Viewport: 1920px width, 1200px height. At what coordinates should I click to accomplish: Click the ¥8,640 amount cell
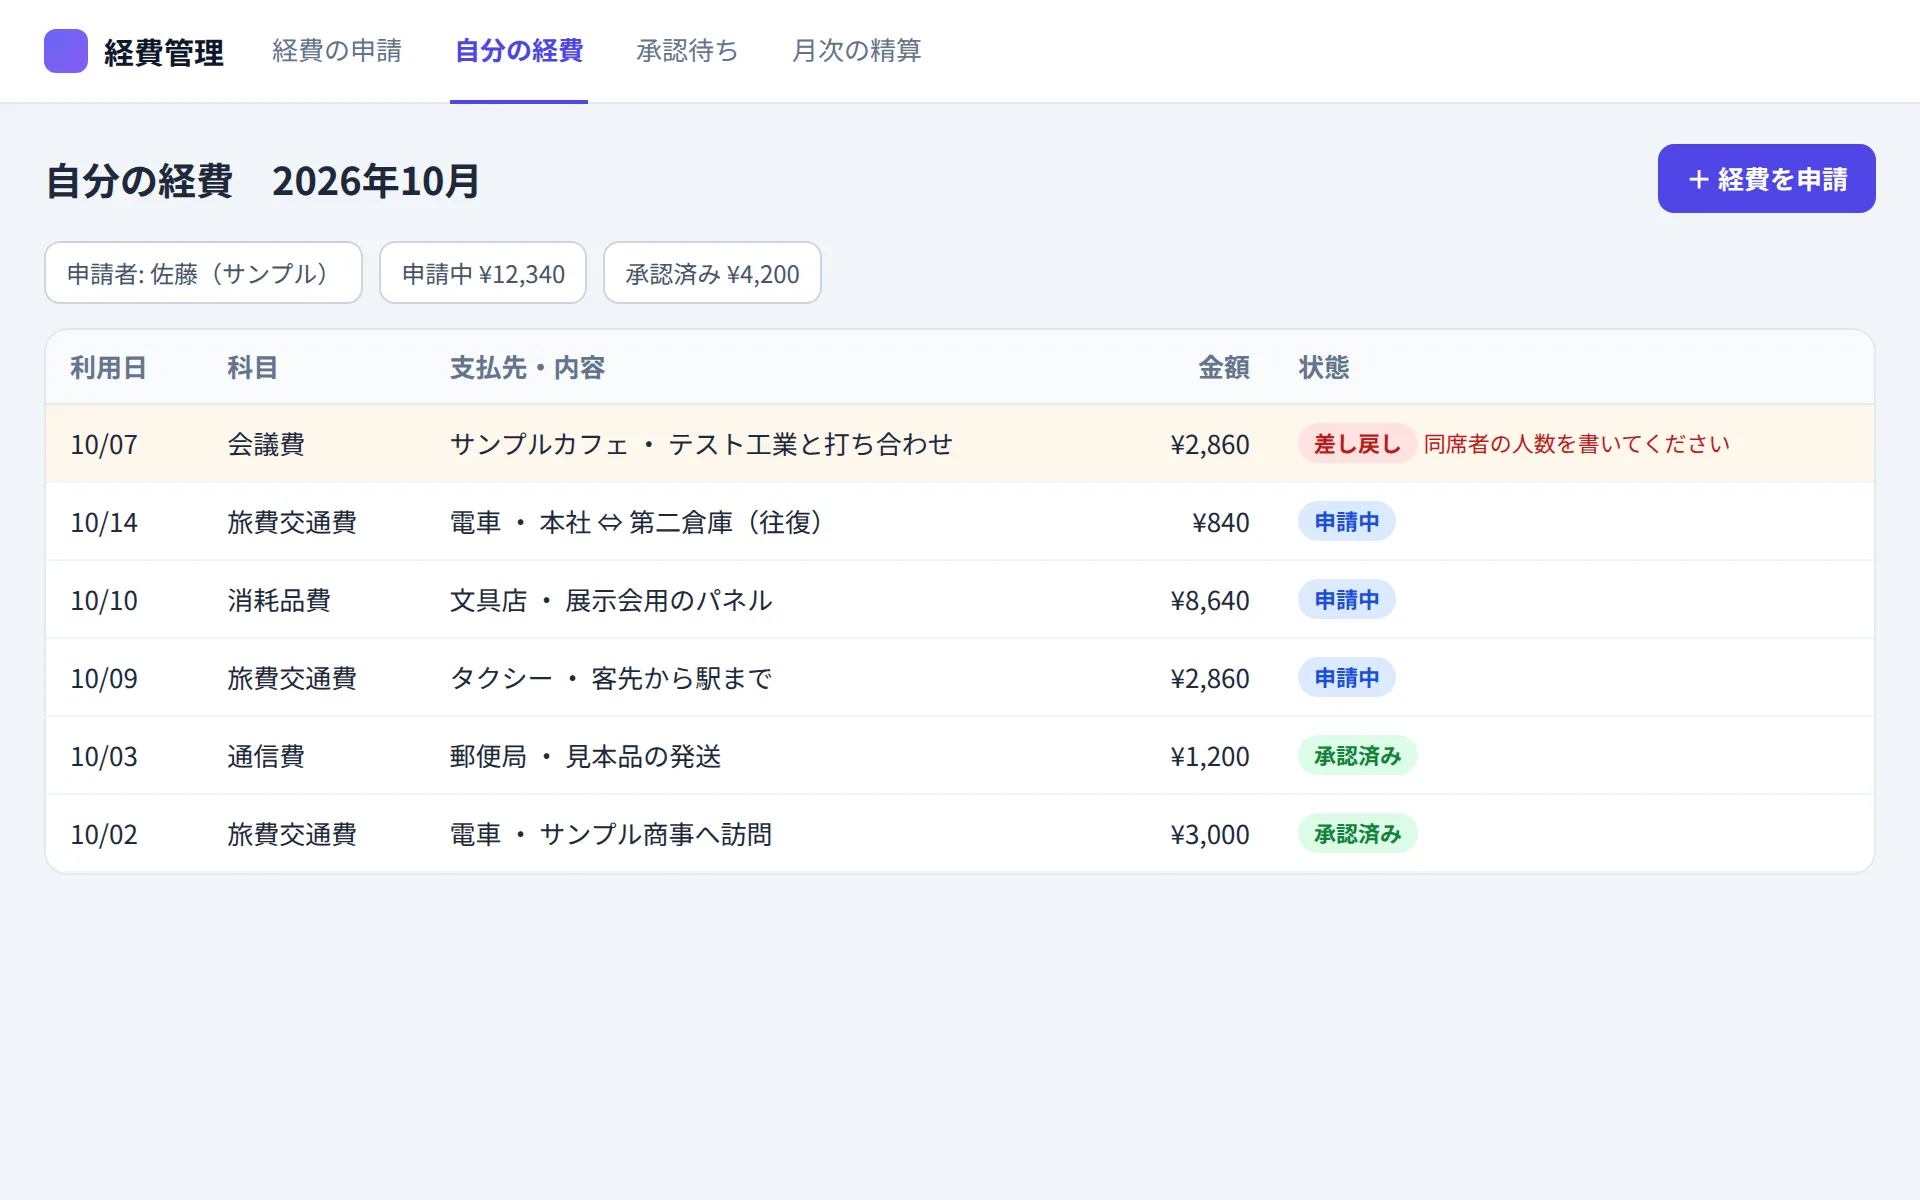(x=1210, y=600)
